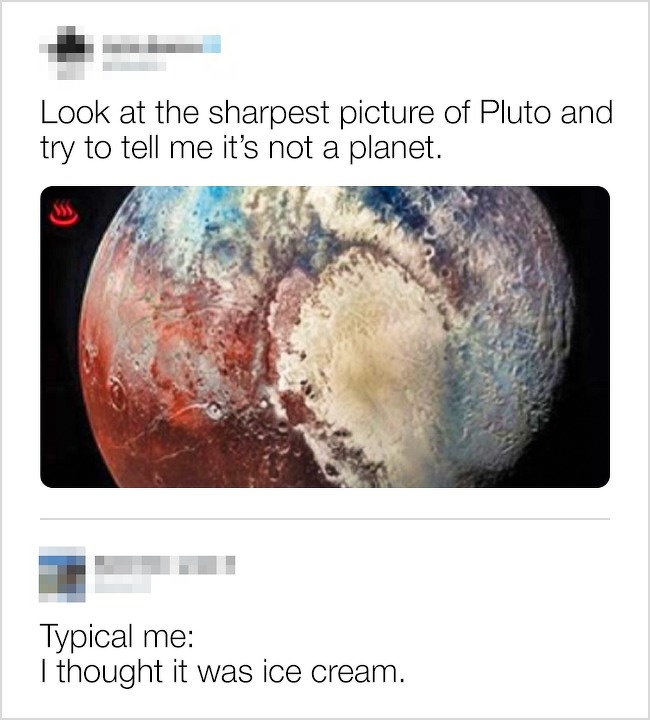
Task: Click the replier's blurred handle below name
Action: pyautogui.click(x=123, y=586)
